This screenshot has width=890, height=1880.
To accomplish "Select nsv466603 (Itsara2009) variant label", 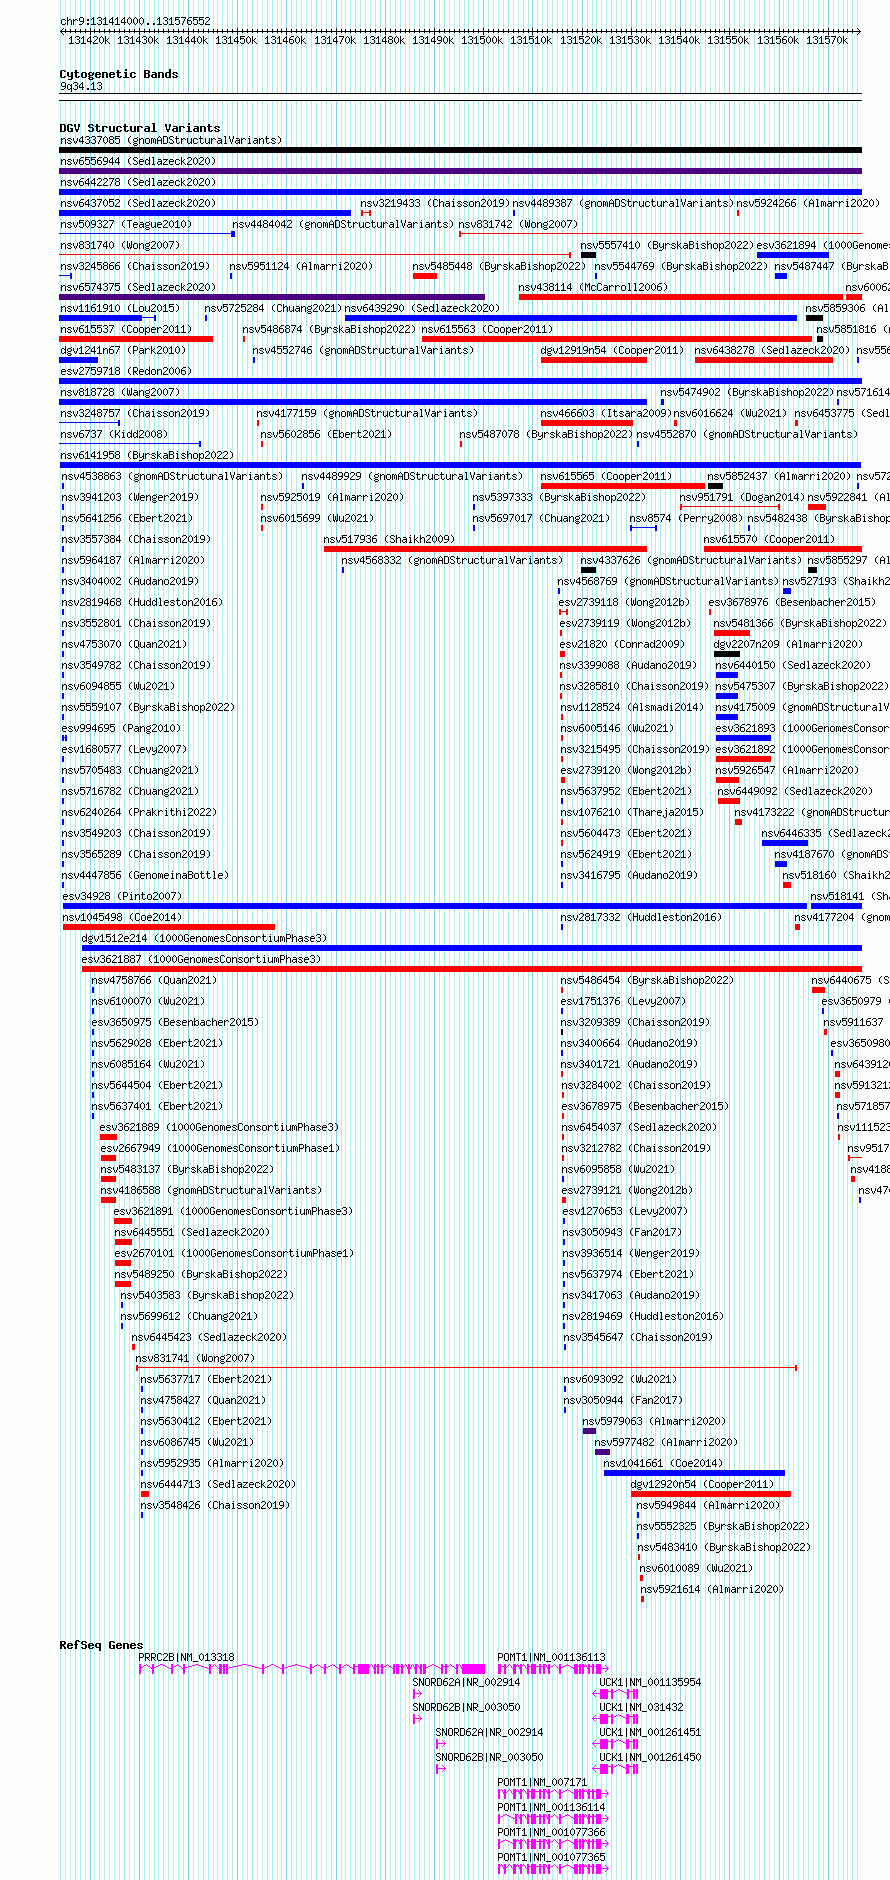I will 606,413.
